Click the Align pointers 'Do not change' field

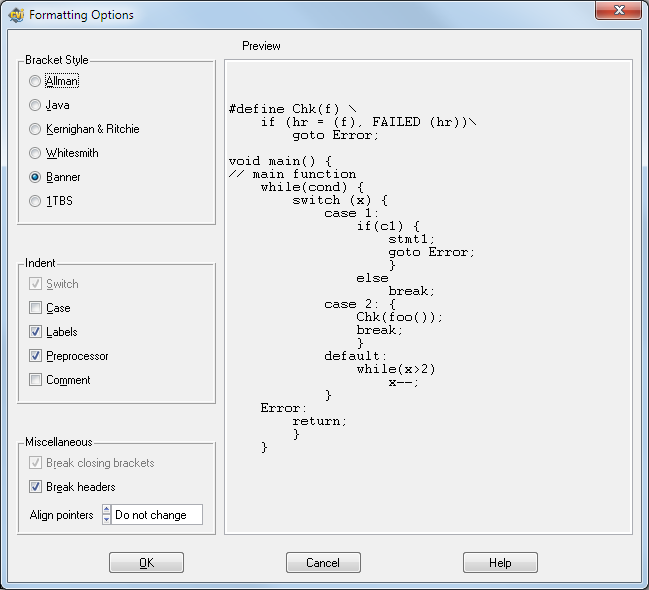(156, 515)
